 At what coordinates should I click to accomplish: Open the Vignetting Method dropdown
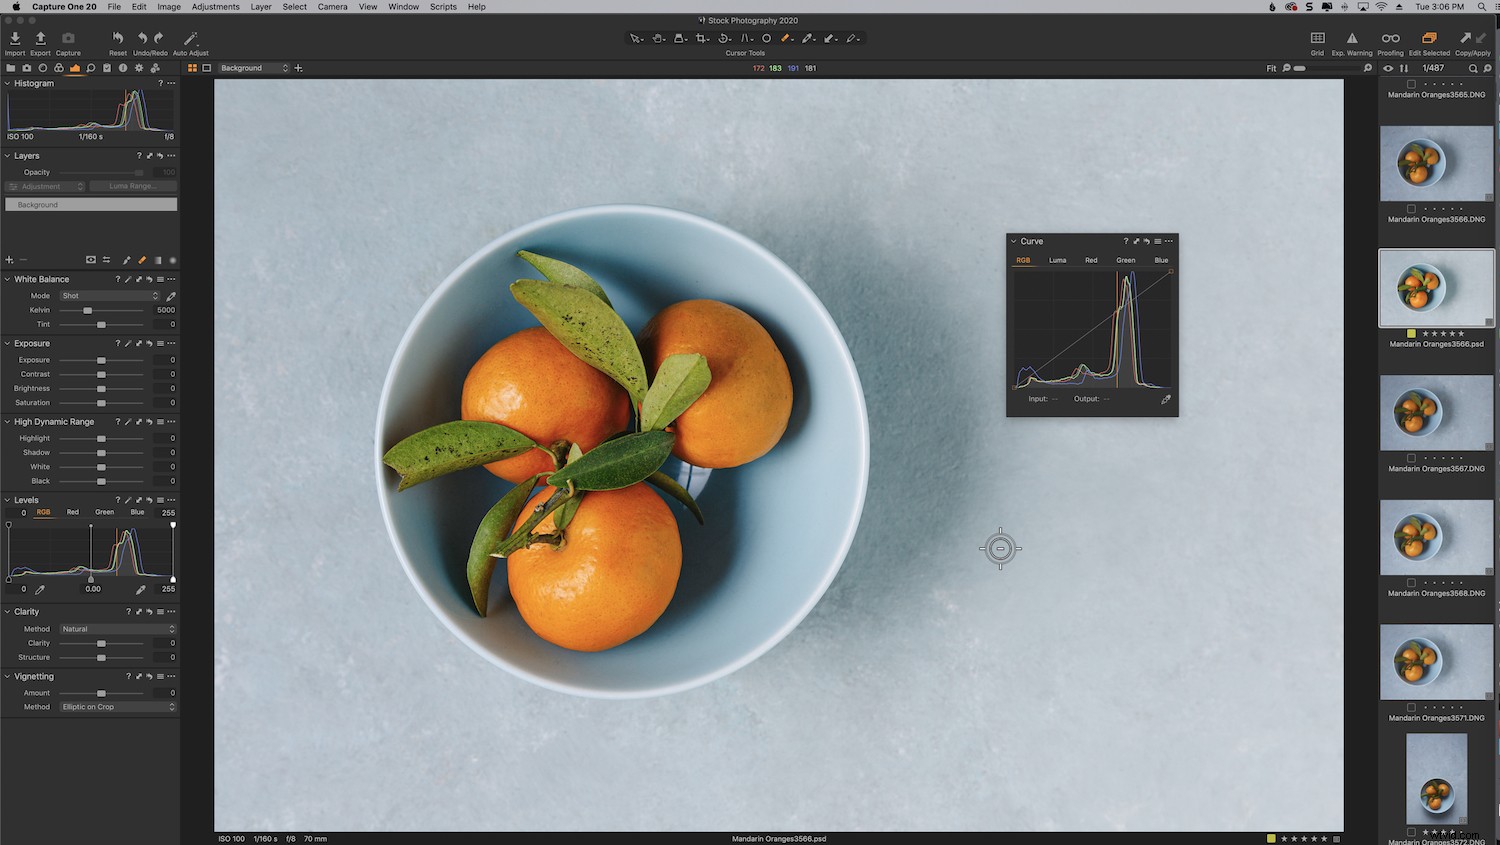coord(118,706)
